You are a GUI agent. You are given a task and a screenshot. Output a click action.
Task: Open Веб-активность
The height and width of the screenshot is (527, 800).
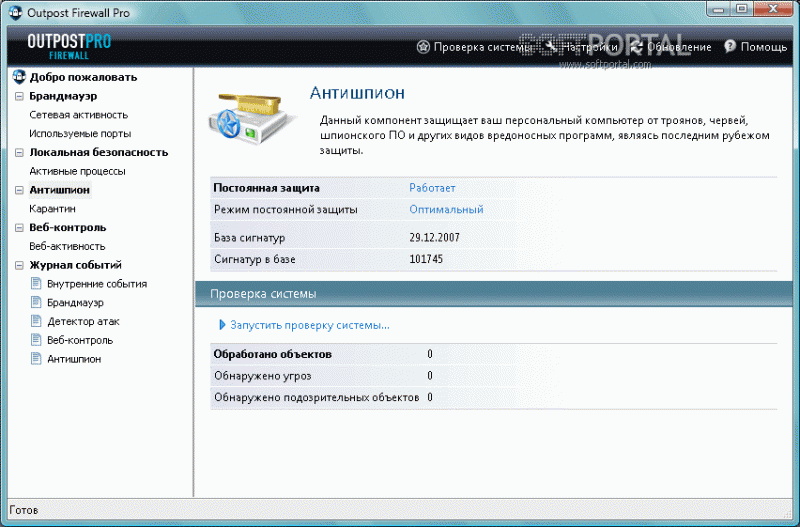pyautogui.click(x=67, y=246)
